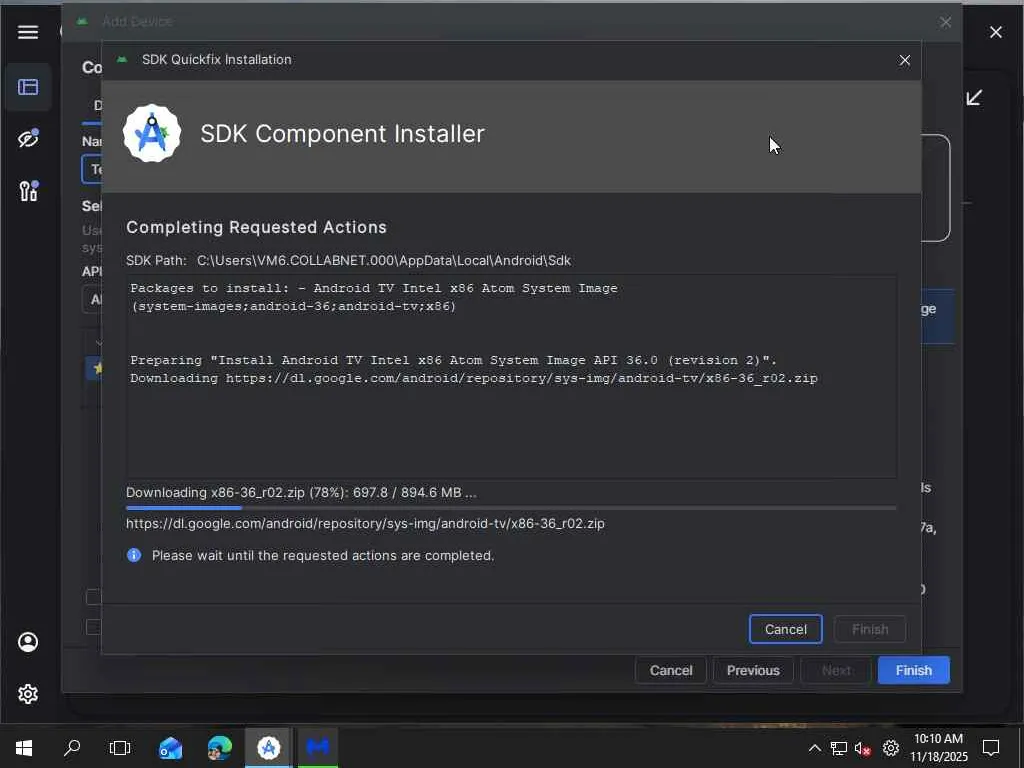Open the notification center icon
The height and width of the screenshot is (768, 1024).
pyautogui.click(x=991, y=748)
